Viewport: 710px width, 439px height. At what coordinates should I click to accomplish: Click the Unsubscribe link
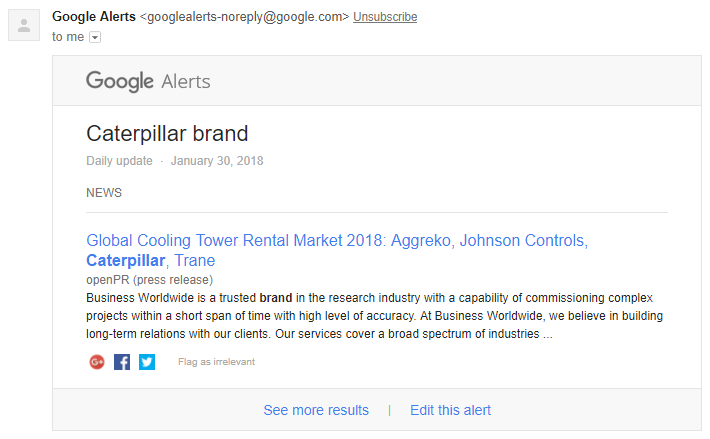(385, 17)
